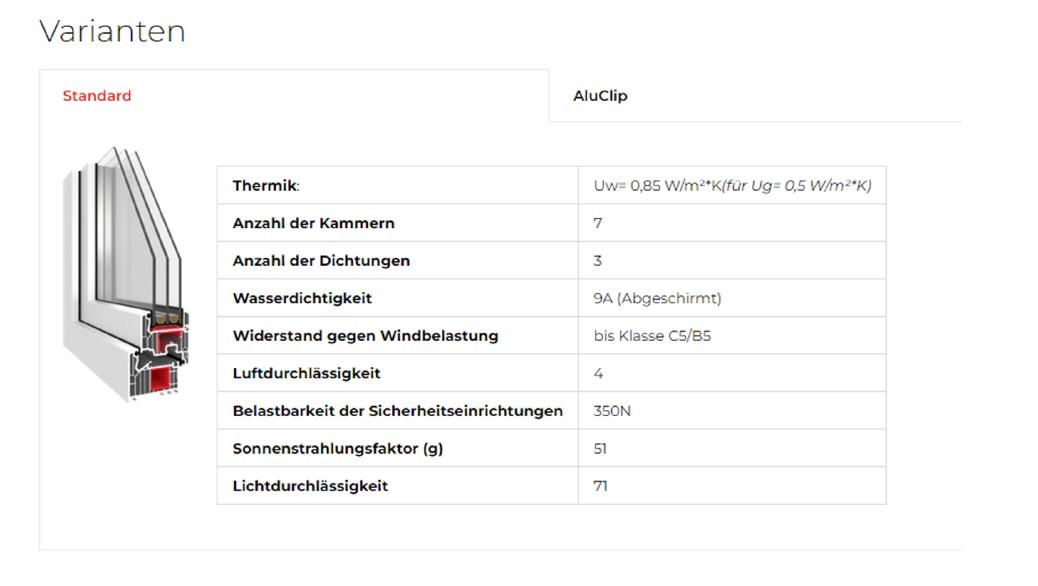
Task: Select the Anzahl der Kammern label
Action: [x=313, y=223]
